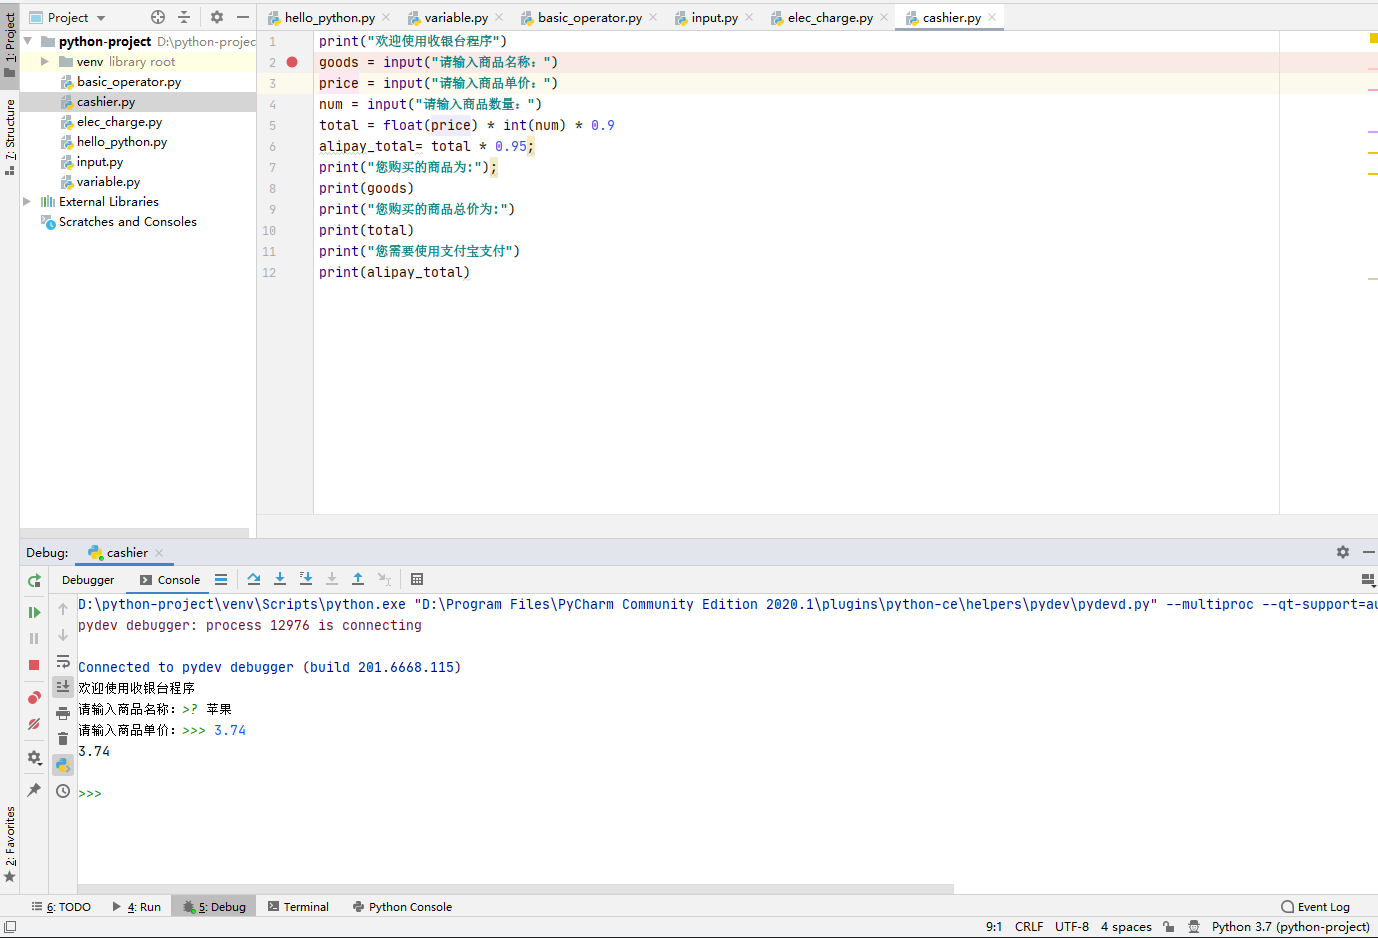The height and width of the screenshot is (938, 1378).
Task: Toggle the Favorites side panel
Action: [x=10, y=845]
